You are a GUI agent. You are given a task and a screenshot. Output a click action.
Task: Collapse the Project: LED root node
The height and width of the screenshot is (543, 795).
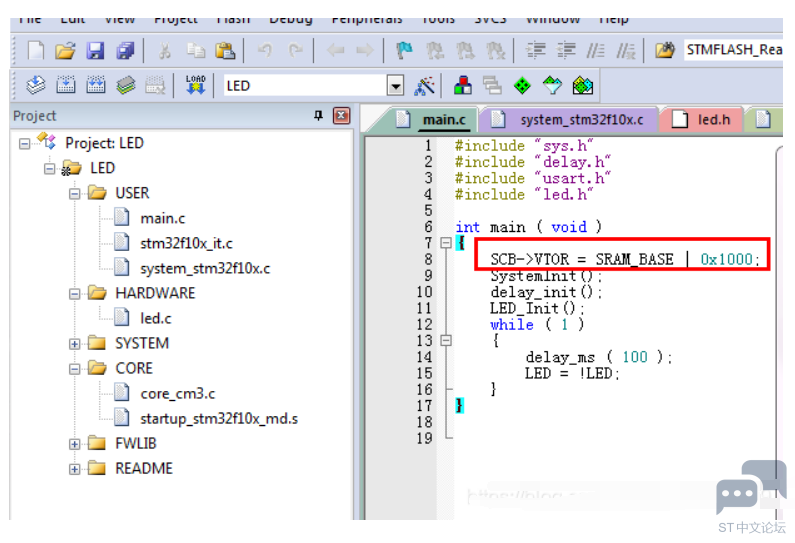point(24,144)
